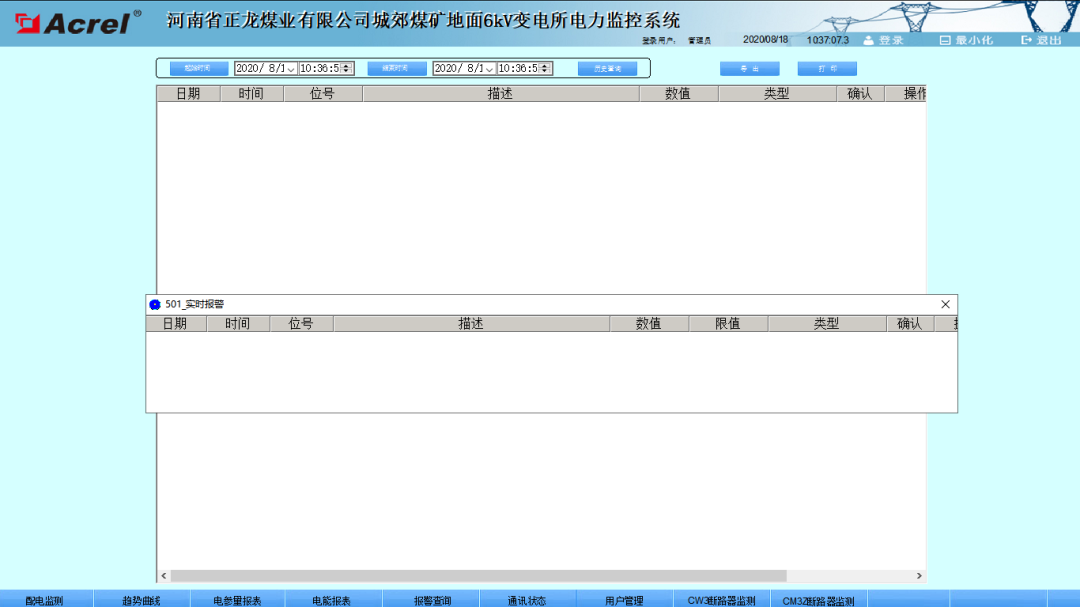Click the 登录 user login icon
The height and width of the screenshot is (607, 1080).
pos(869,41)
